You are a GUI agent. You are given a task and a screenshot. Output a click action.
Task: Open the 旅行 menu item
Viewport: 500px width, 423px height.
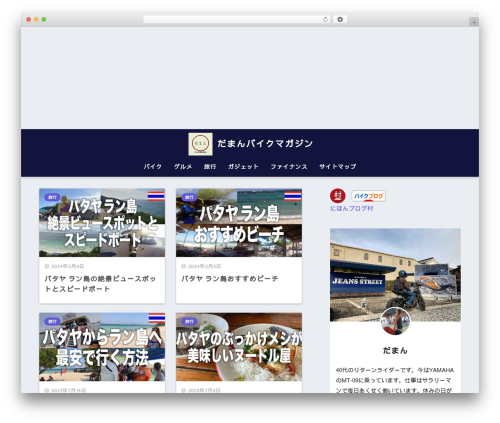tap(210, 166)
